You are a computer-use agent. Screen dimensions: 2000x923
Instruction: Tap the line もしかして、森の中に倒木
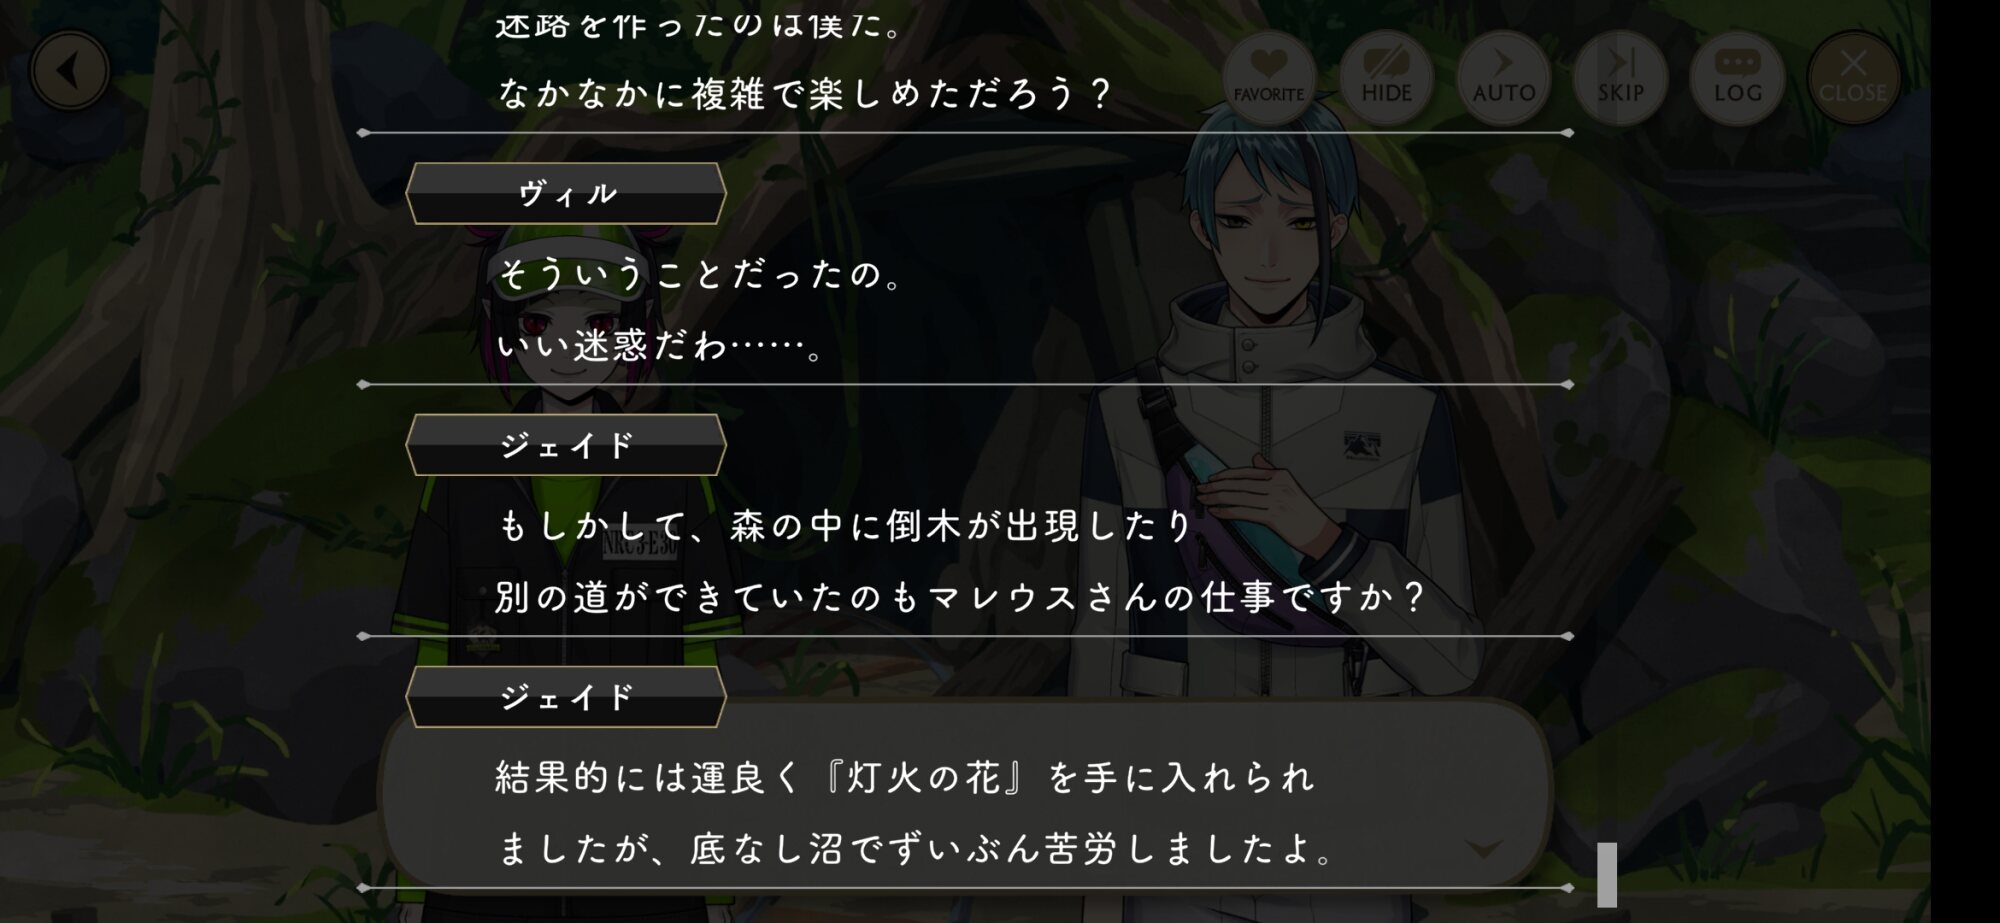(845, 526)
